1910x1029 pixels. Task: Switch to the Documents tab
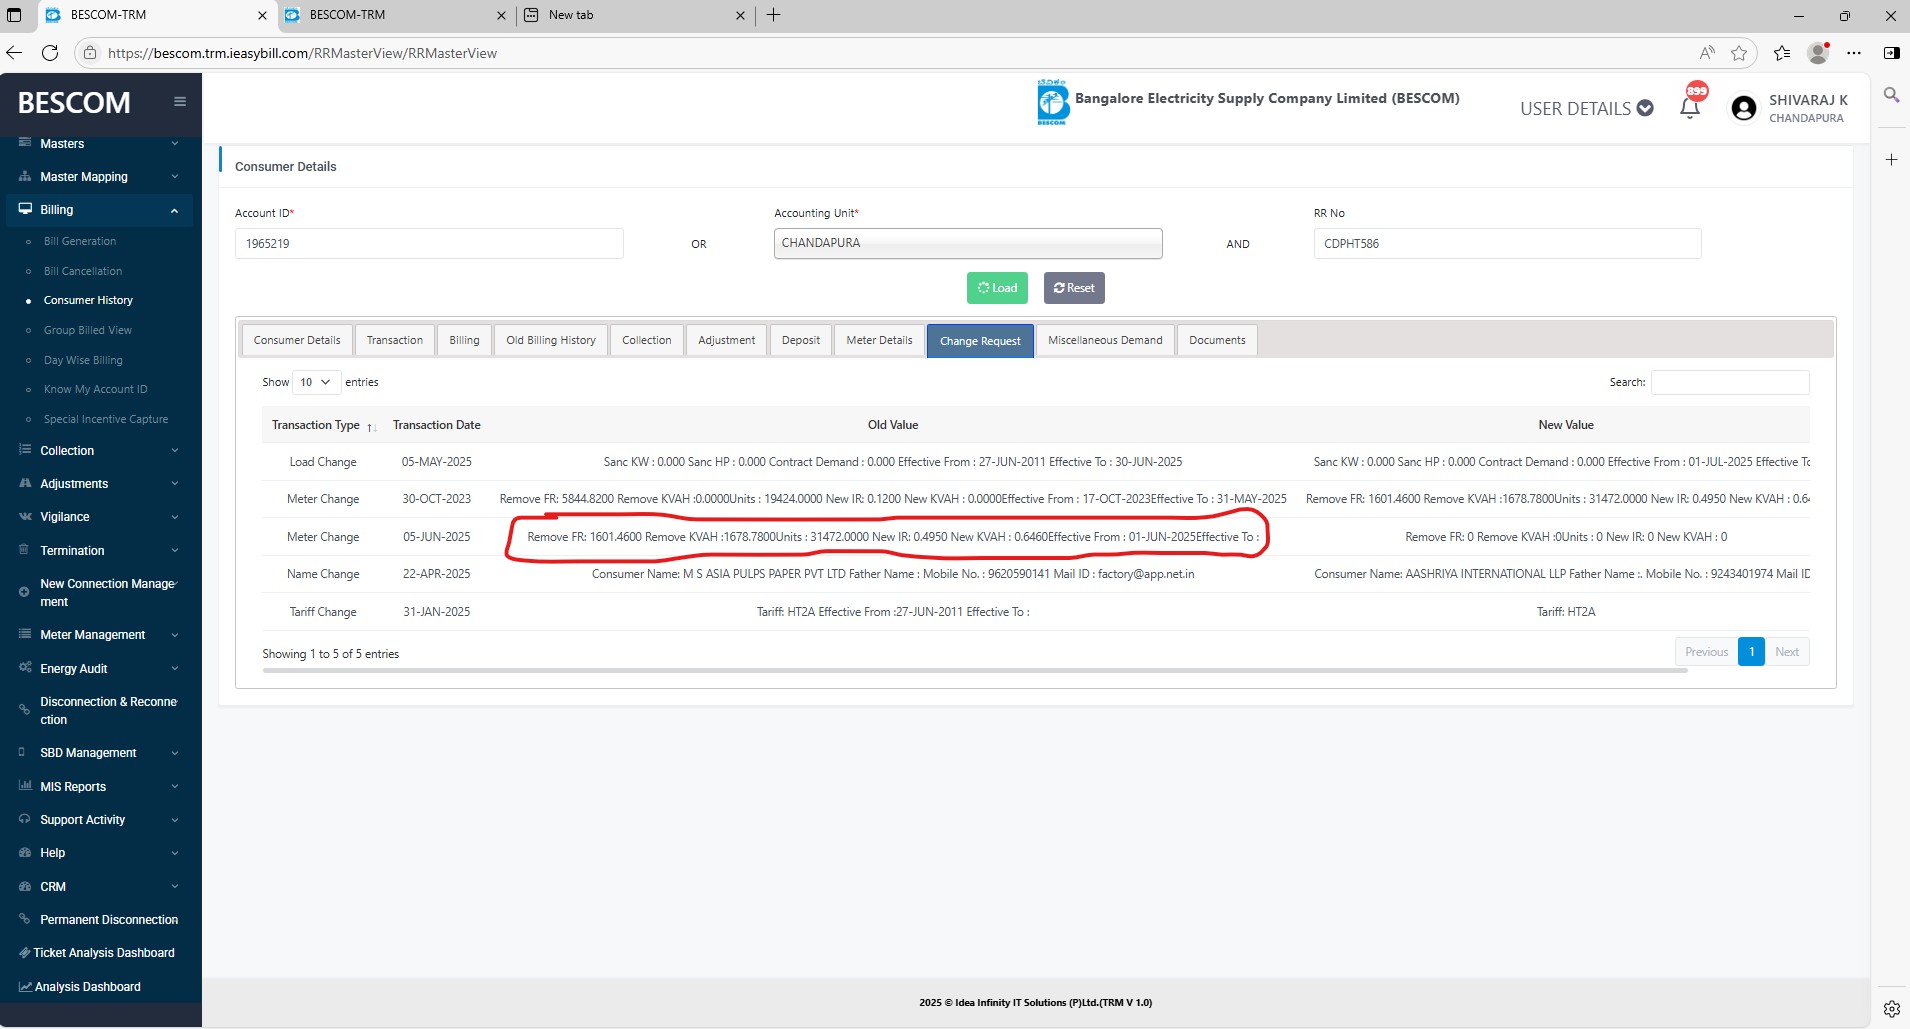point(1217,340)
